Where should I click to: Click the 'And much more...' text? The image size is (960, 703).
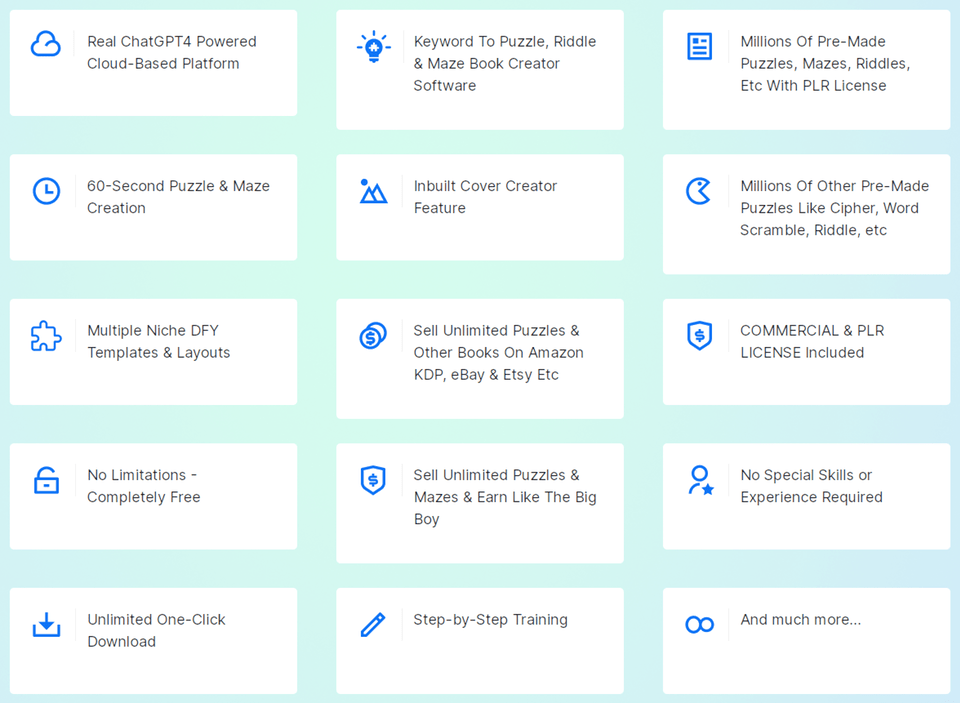coord(800,620)
